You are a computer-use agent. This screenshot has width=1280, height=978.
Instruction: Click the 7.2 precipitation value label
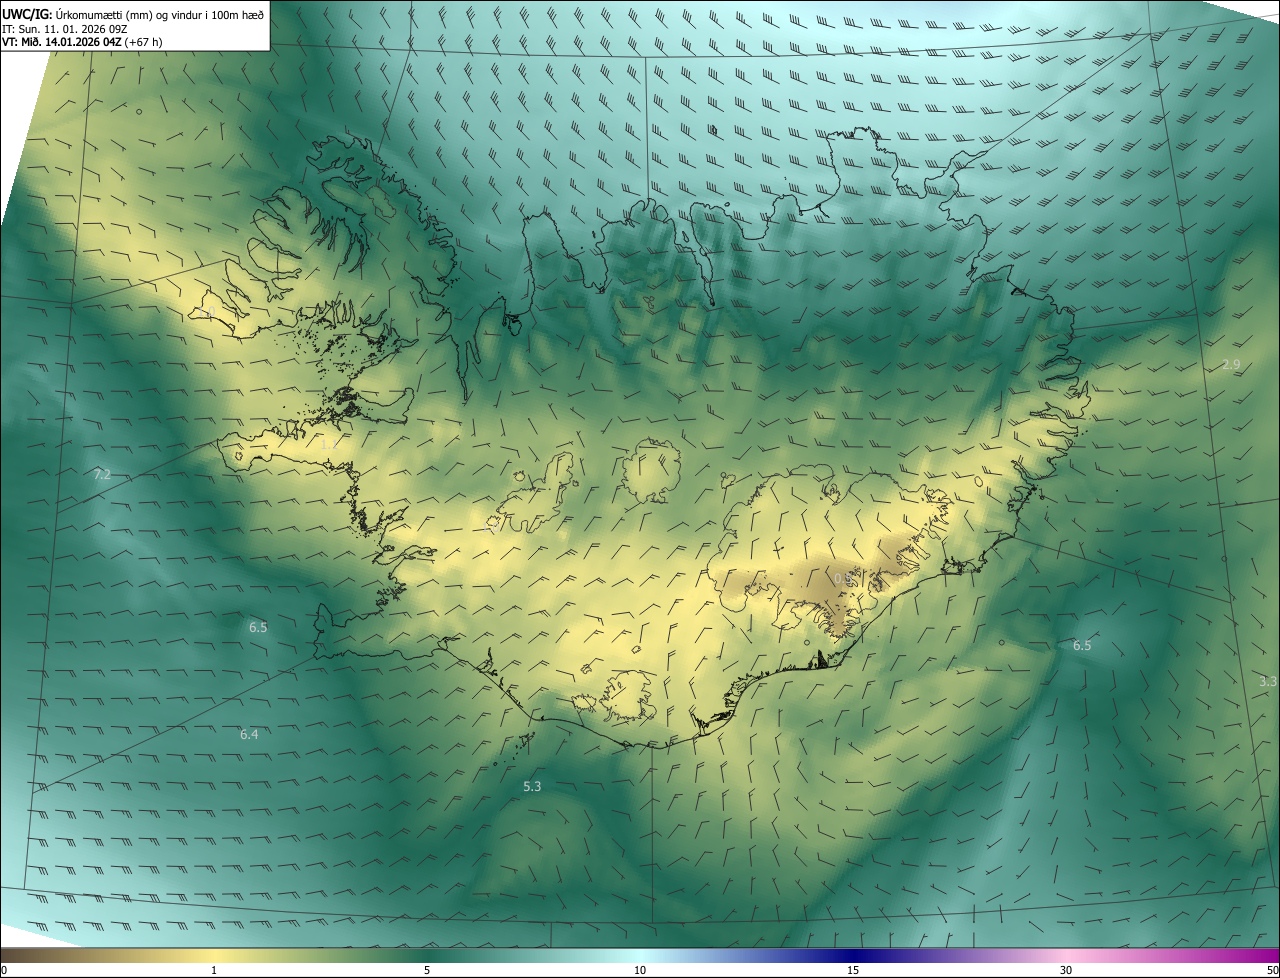[x=102, y=474]
